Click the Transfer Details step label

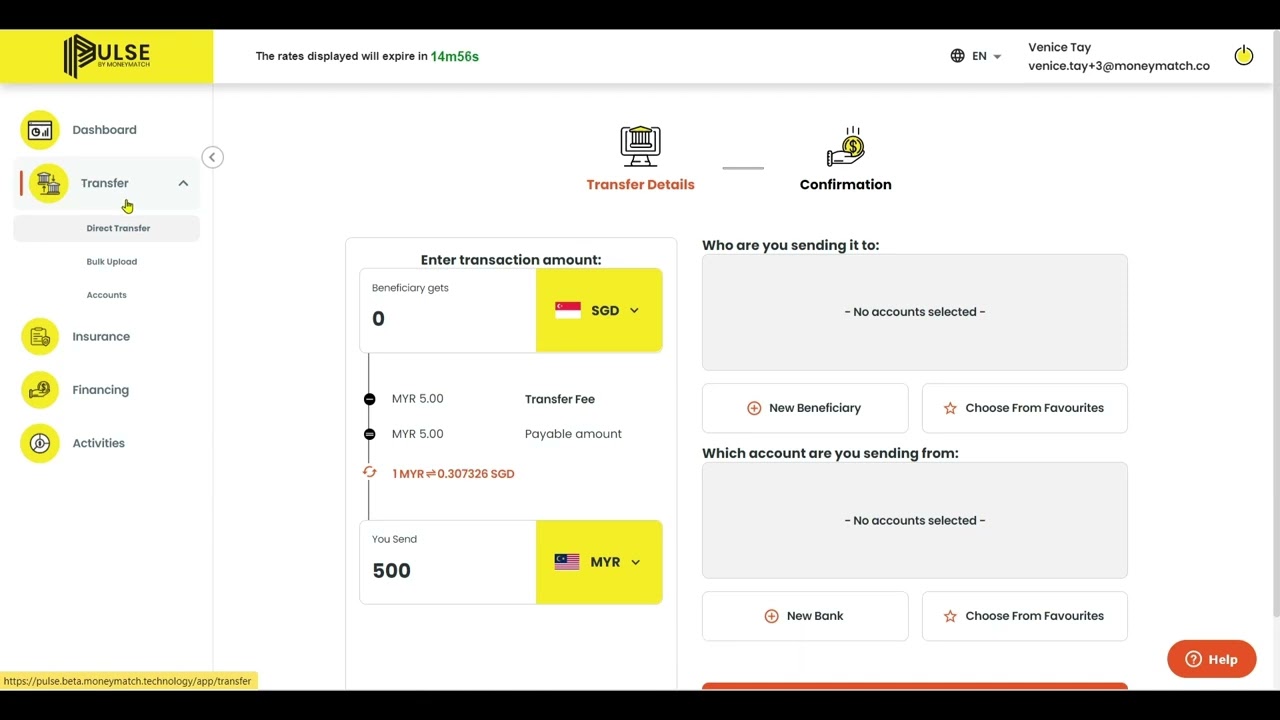640,185
